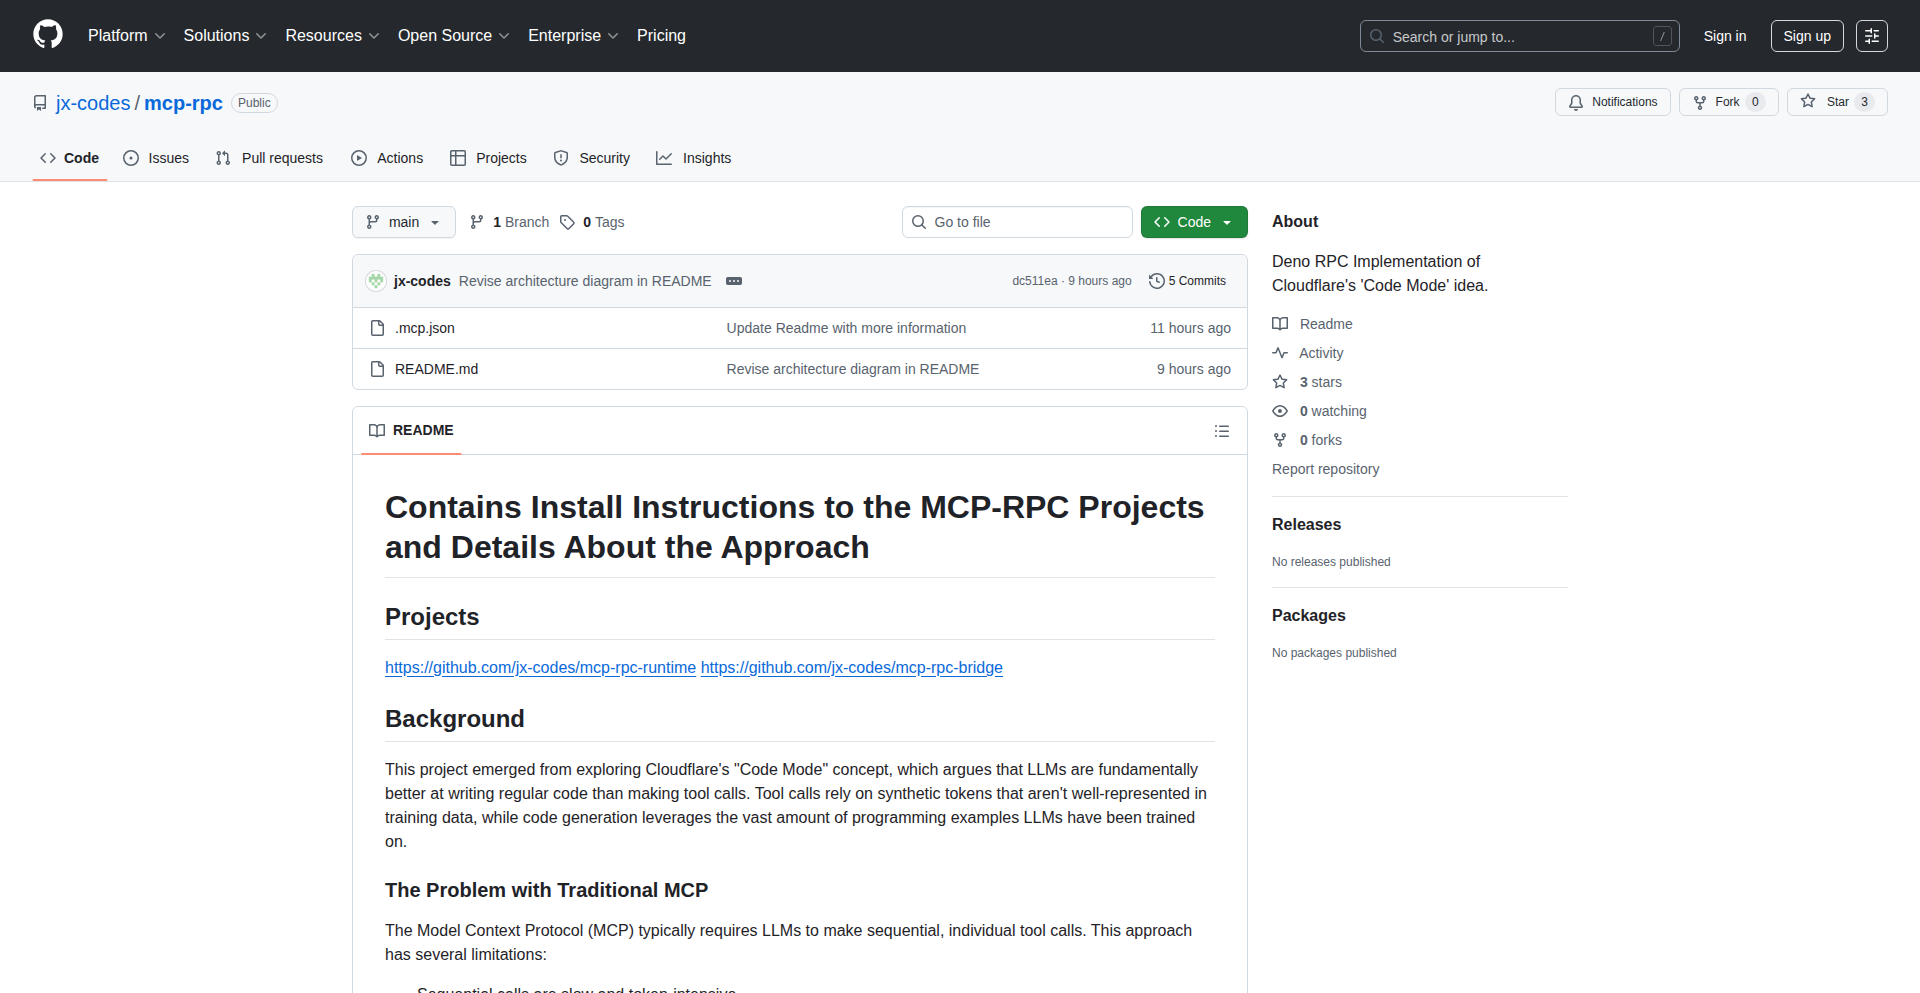The height and width of the screenshot is (993, 1920).
Task: Click the GitHub logo home icon
Action: tap(48, 35)
